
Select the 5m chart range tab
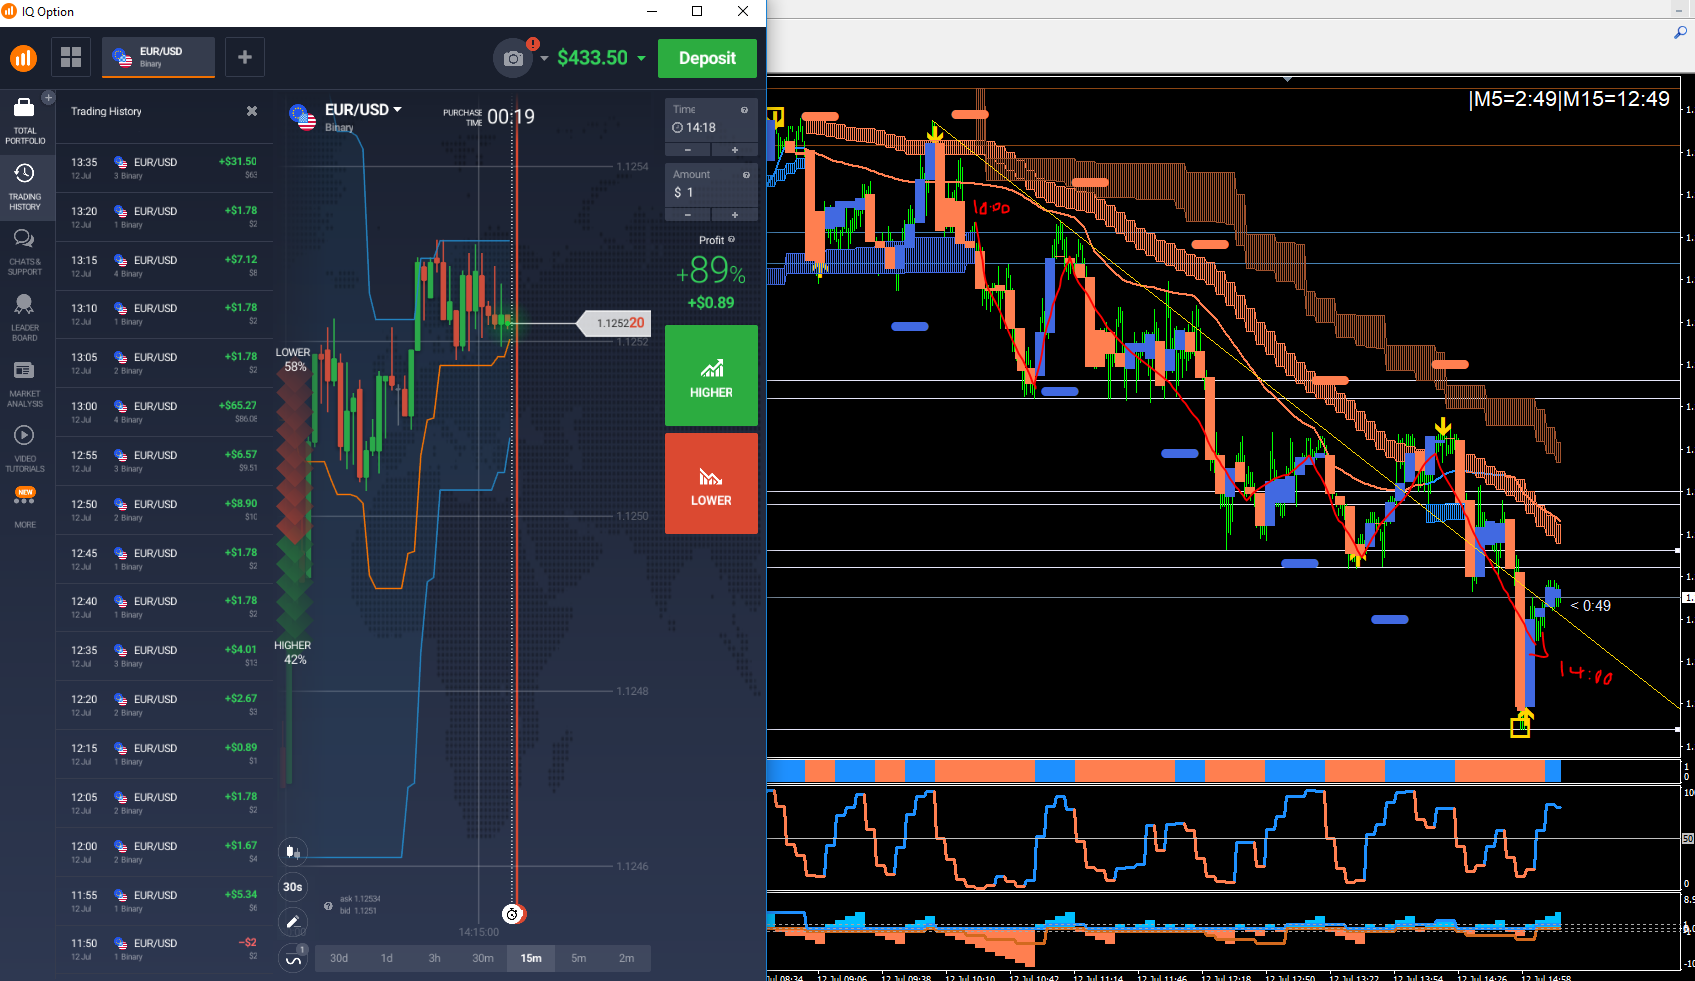point(579,958)
